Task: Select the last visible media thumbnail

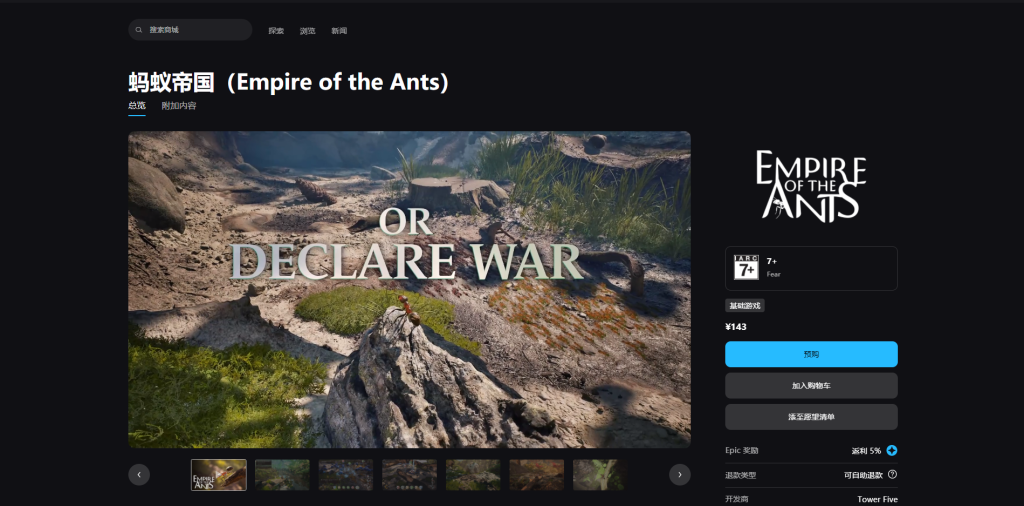Action: 598,475
